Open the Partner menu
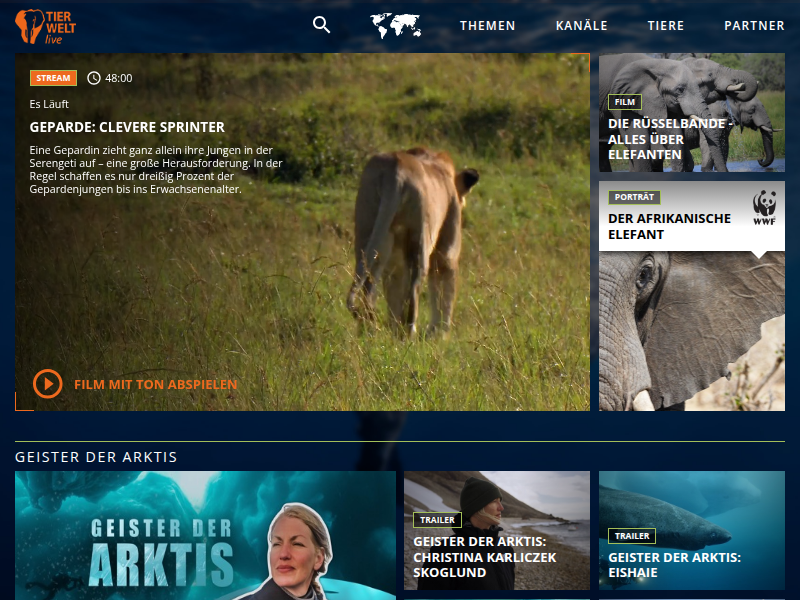 (x=754, y=26)
